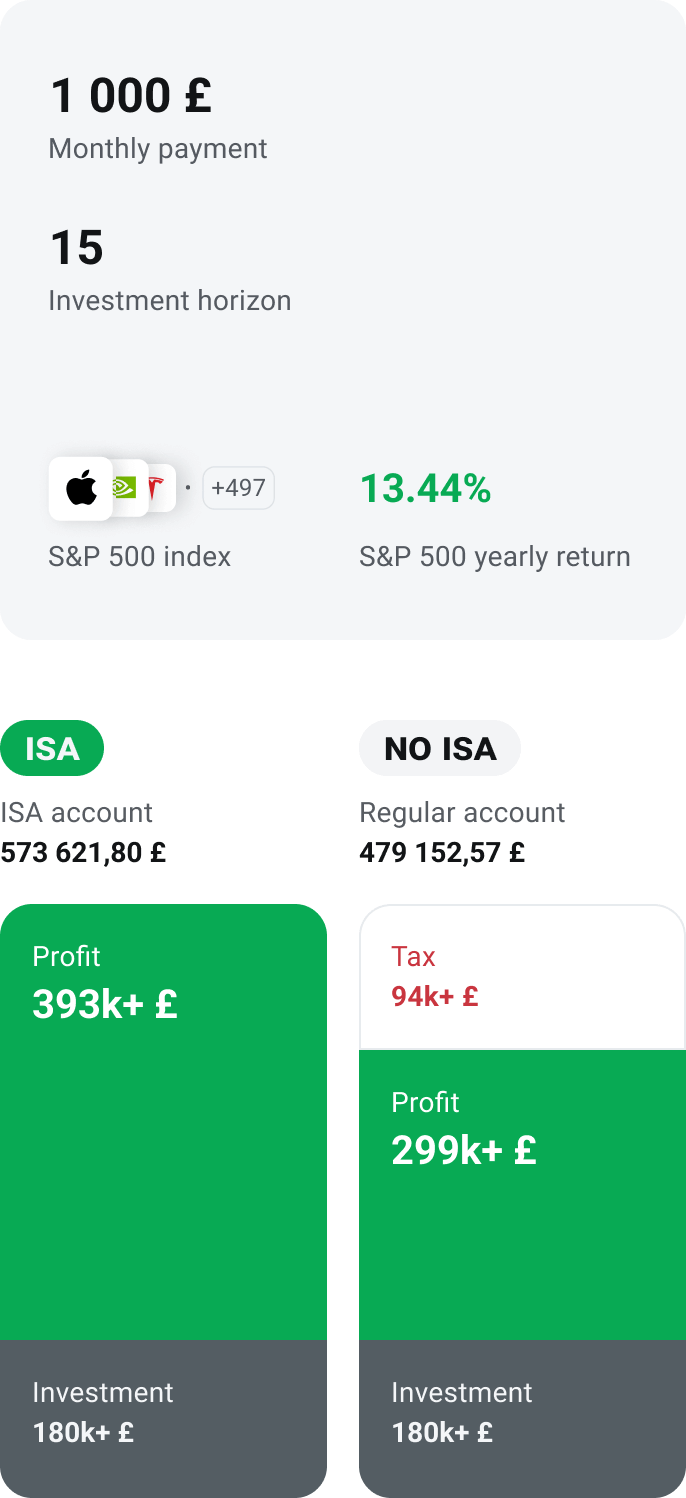Toggle the green ISA pill button

(52, 748)
